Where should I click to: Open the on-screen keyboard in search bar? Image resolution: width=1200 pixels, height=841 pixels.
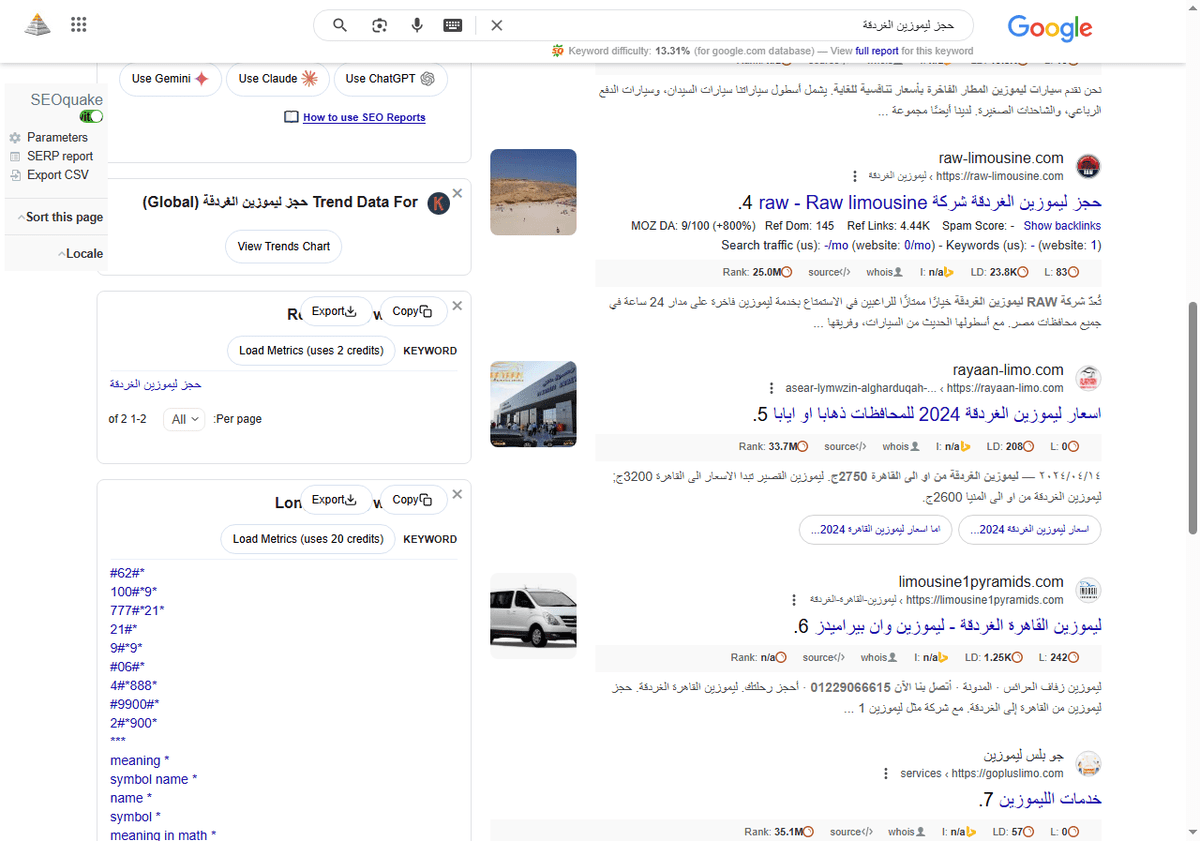pos(453,24)
